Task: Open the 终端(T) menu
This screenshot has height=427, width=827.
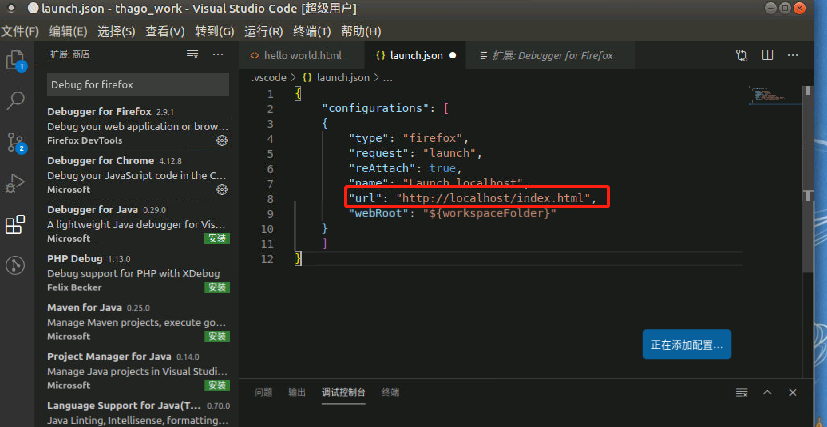Action: pyautogui.click(x=312, y=32)
